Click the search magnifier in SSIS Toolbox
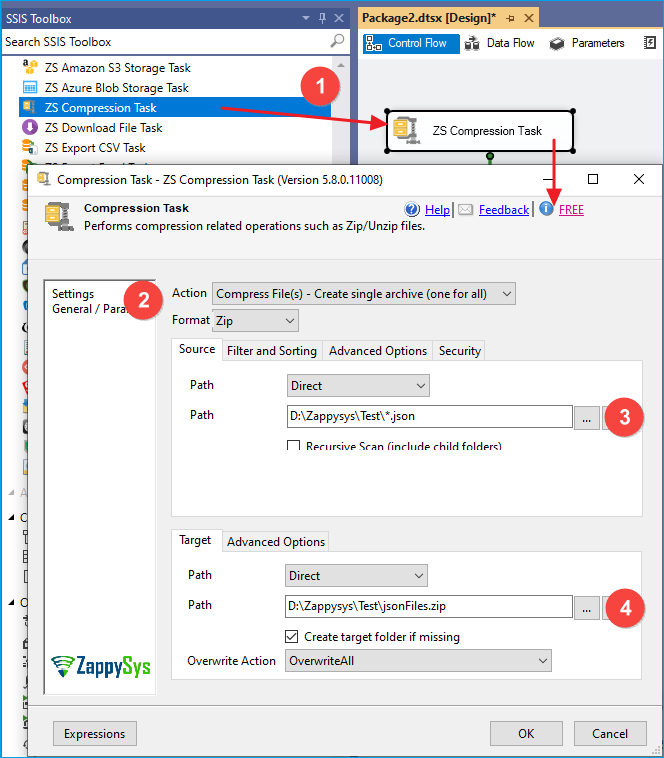The height and width of the screenshot is (758, 664). [x=337, y=42]
